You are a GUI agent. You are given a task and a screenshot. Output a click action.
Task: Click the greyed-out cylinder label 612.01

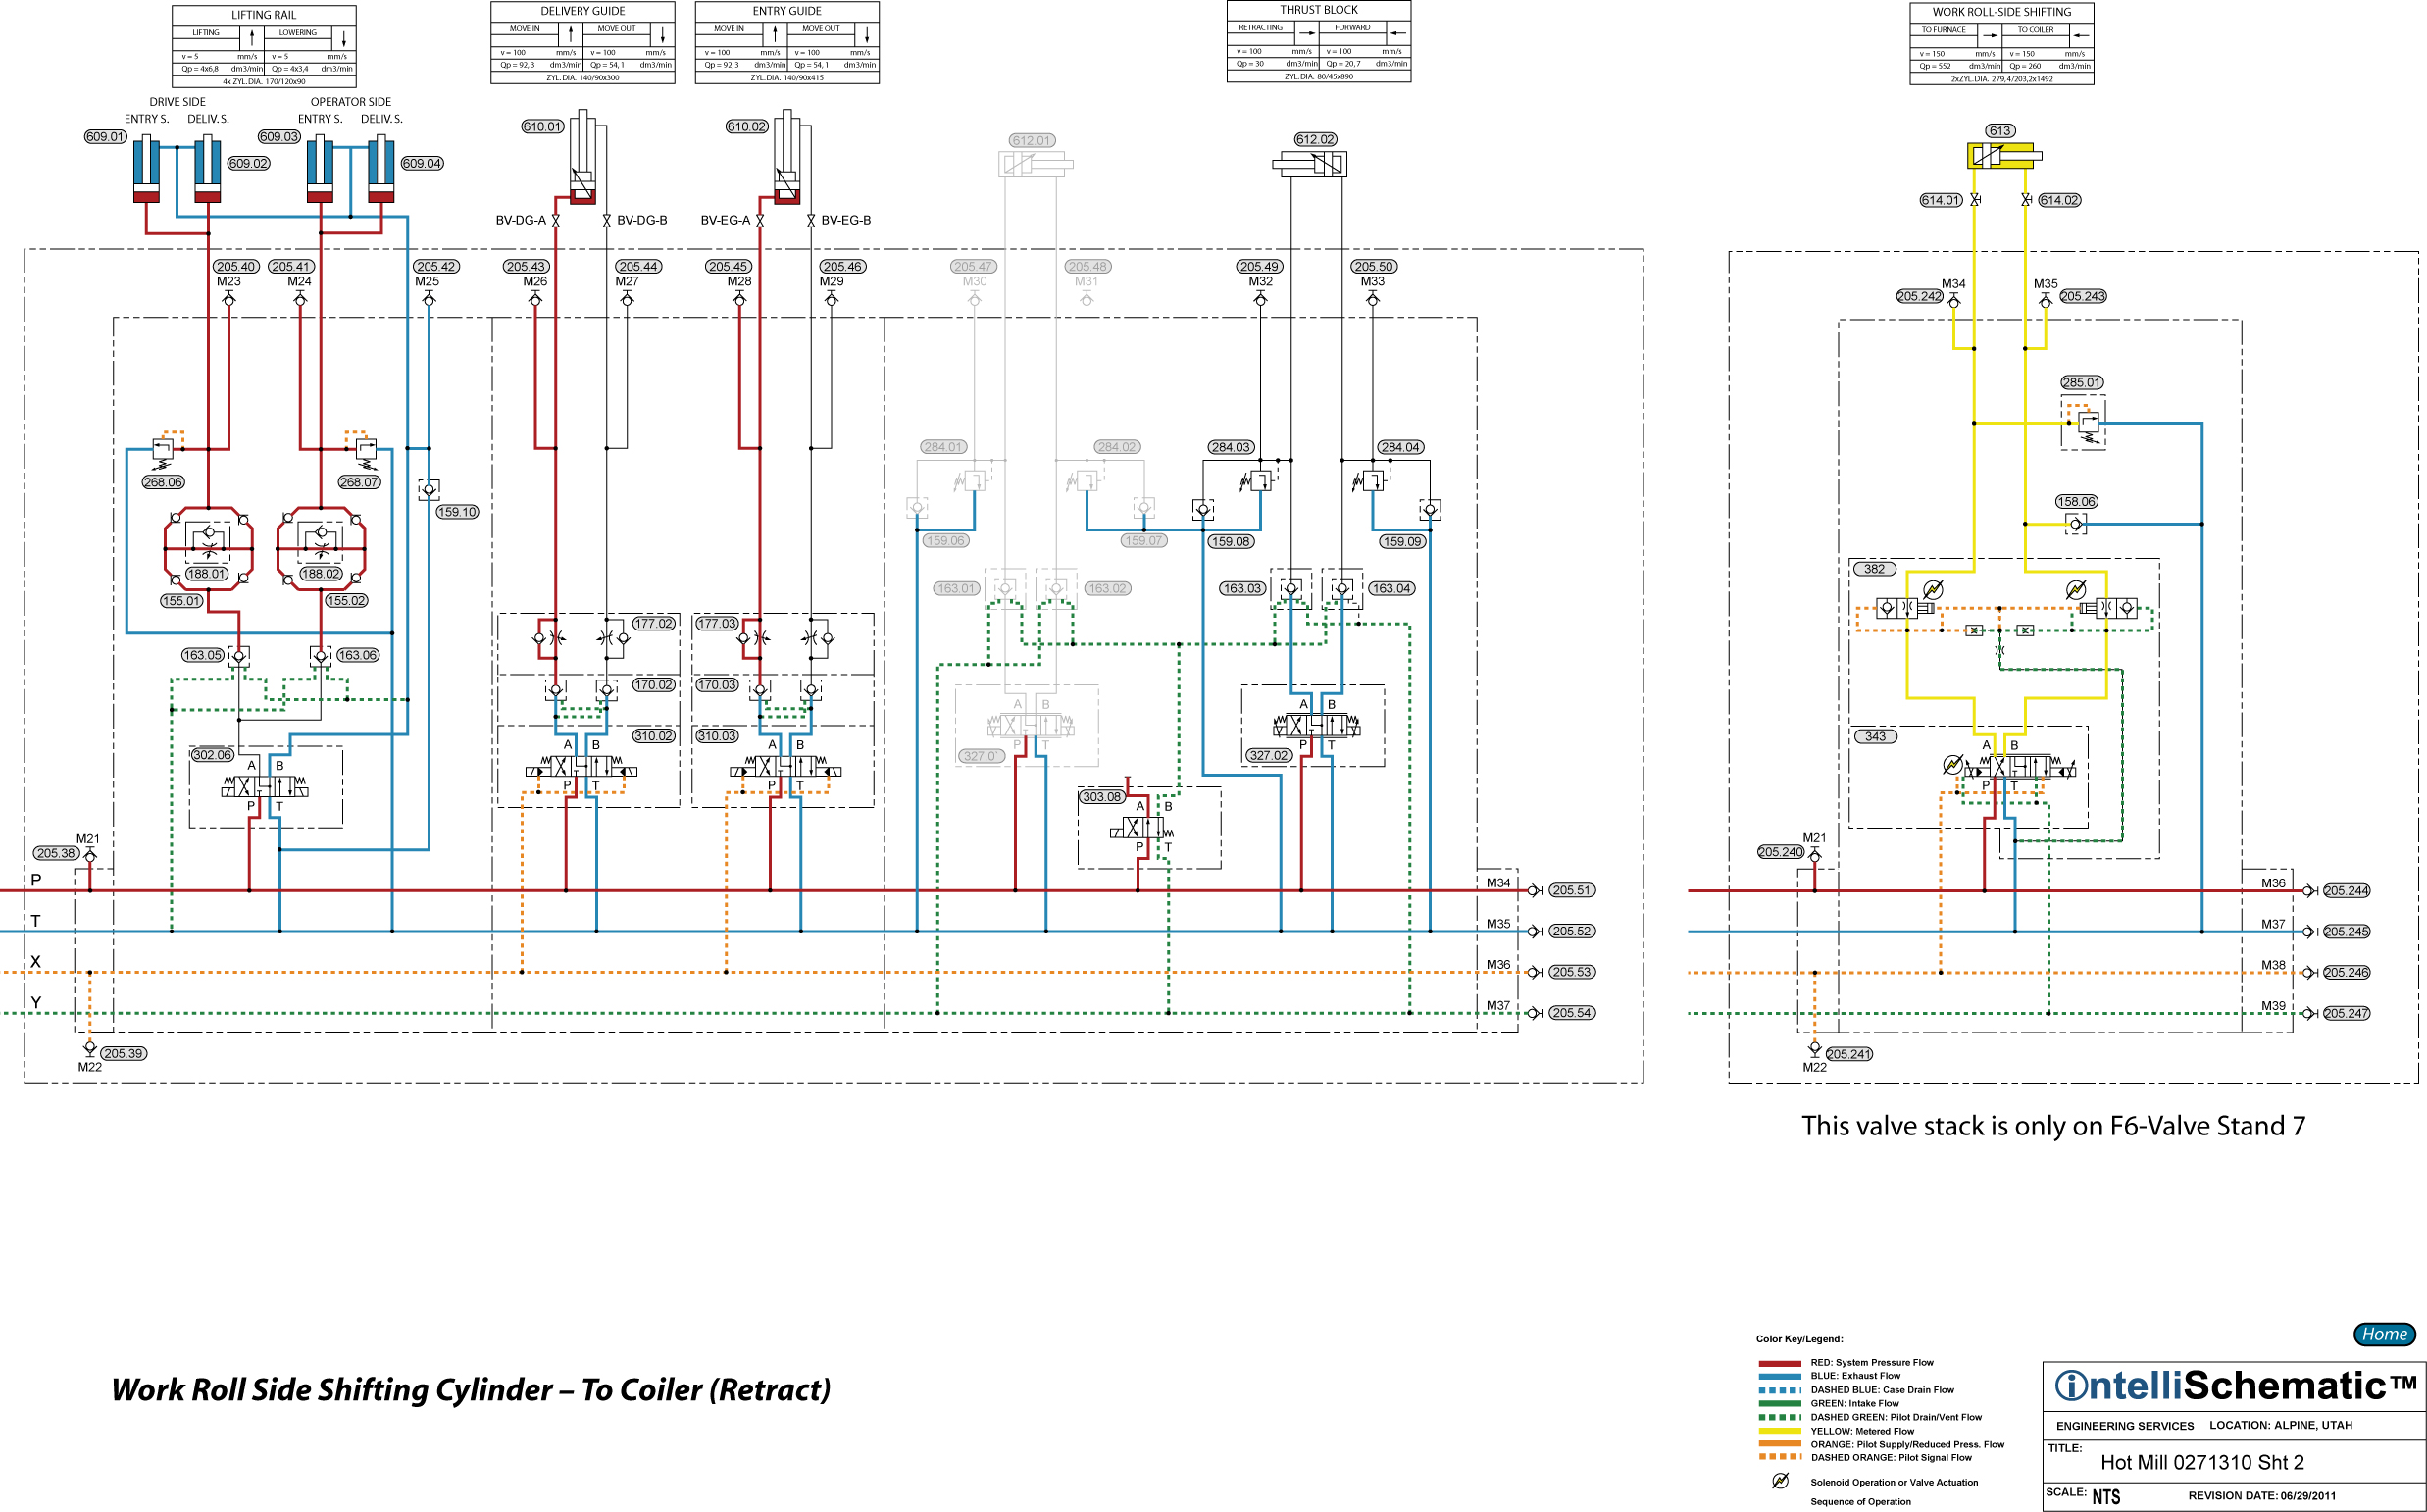(x=1031, y=141)
